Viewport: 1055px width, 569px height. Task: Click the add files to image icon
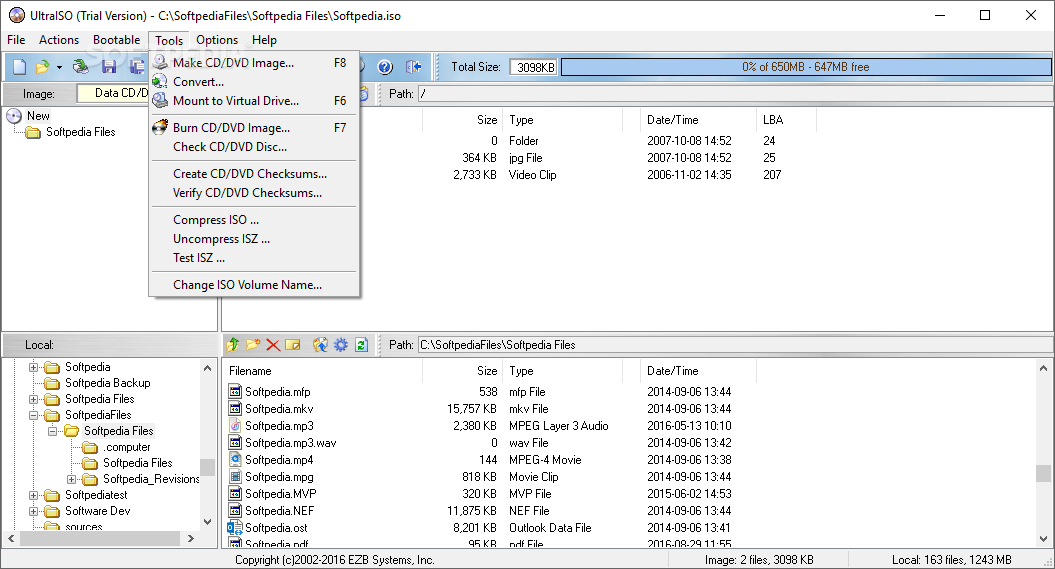tap(320, 345)
